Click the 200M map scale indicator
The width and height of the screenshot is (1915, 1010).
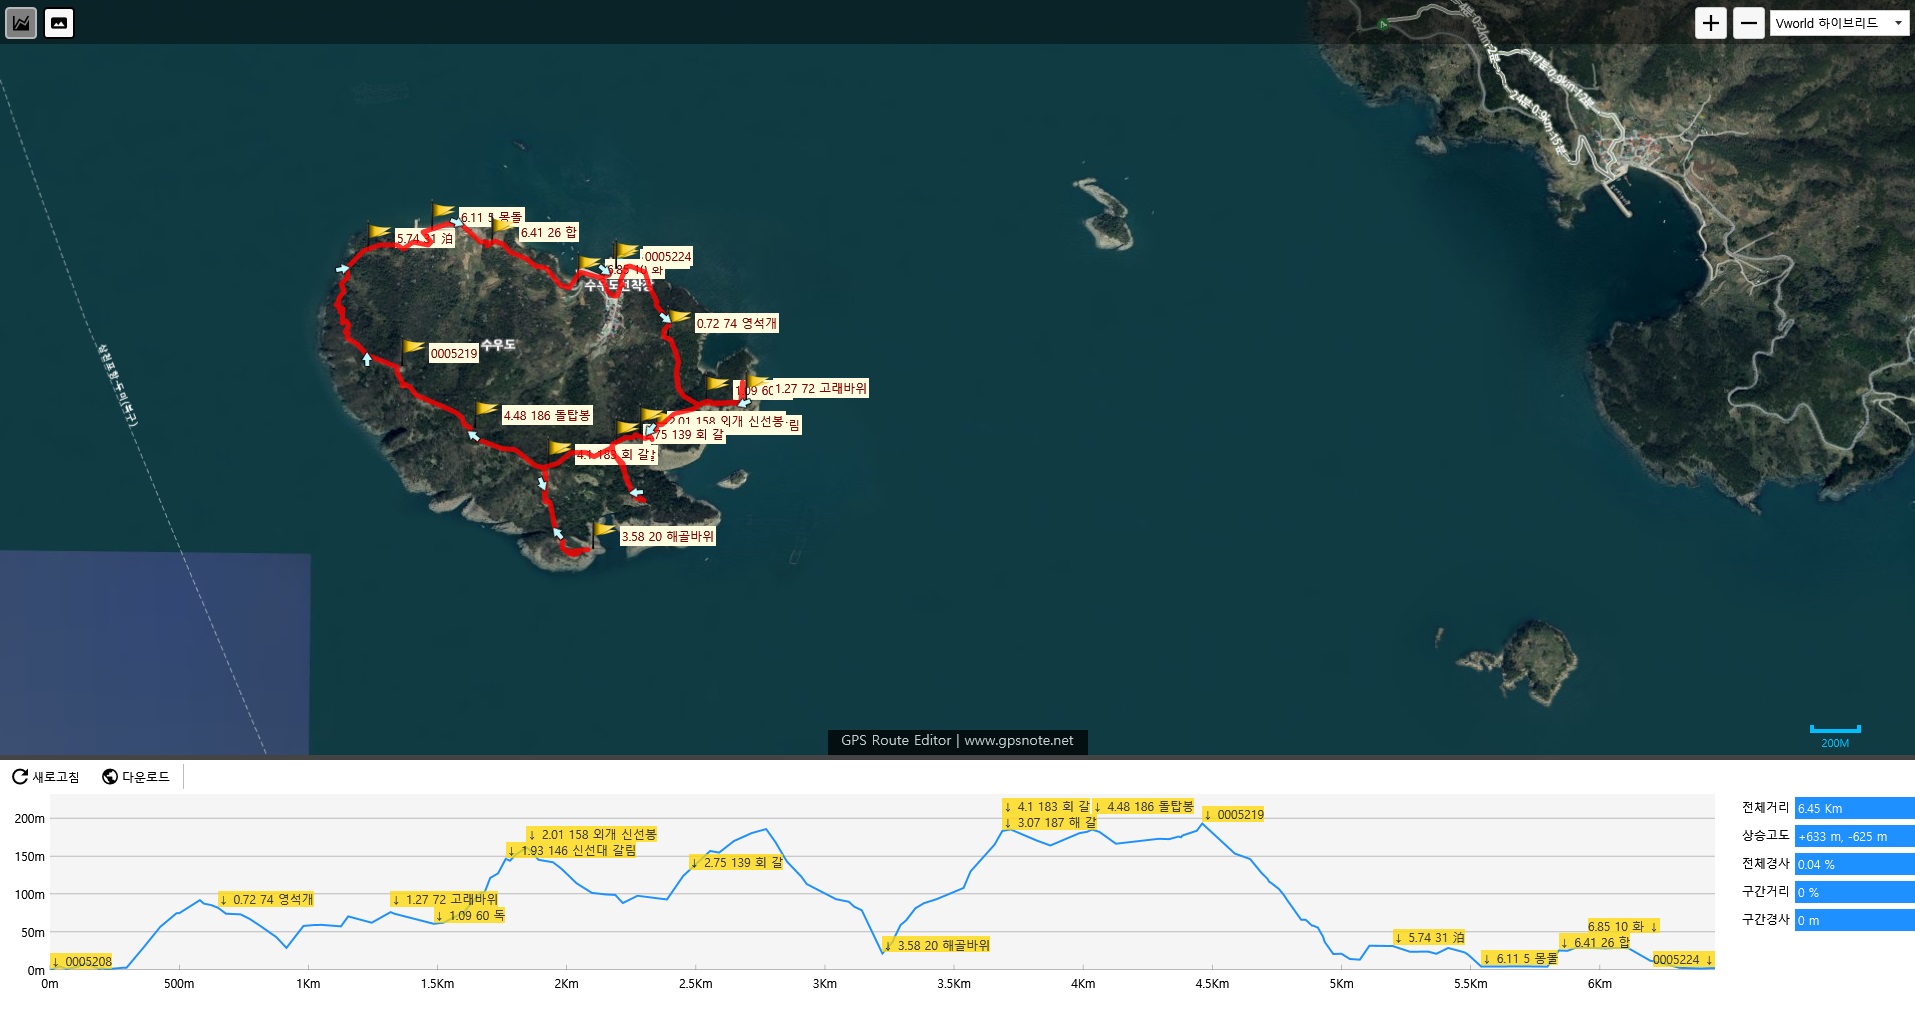coord(1835,736)
